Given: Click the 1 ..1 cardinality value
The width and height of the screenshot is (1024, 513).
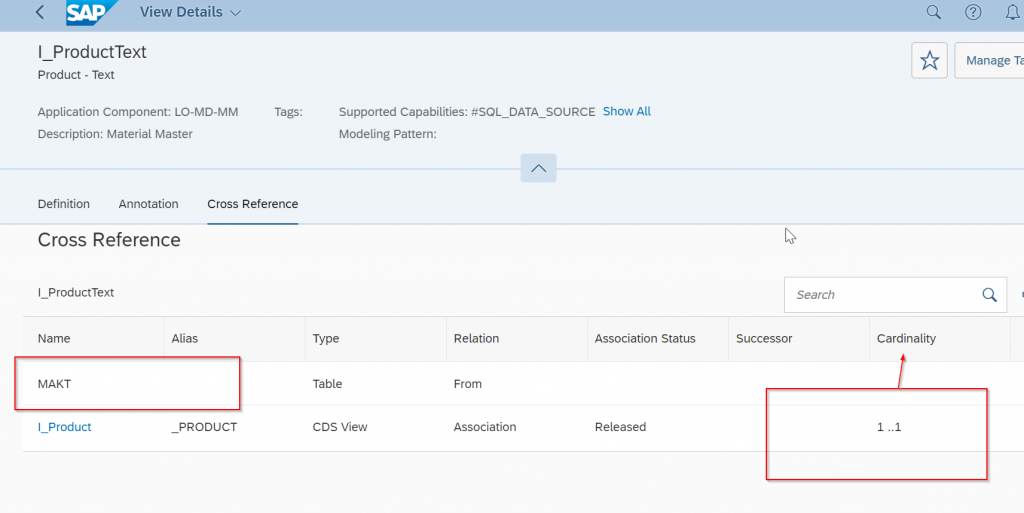Looking at the screenshot, I should (x=889, y=427).
